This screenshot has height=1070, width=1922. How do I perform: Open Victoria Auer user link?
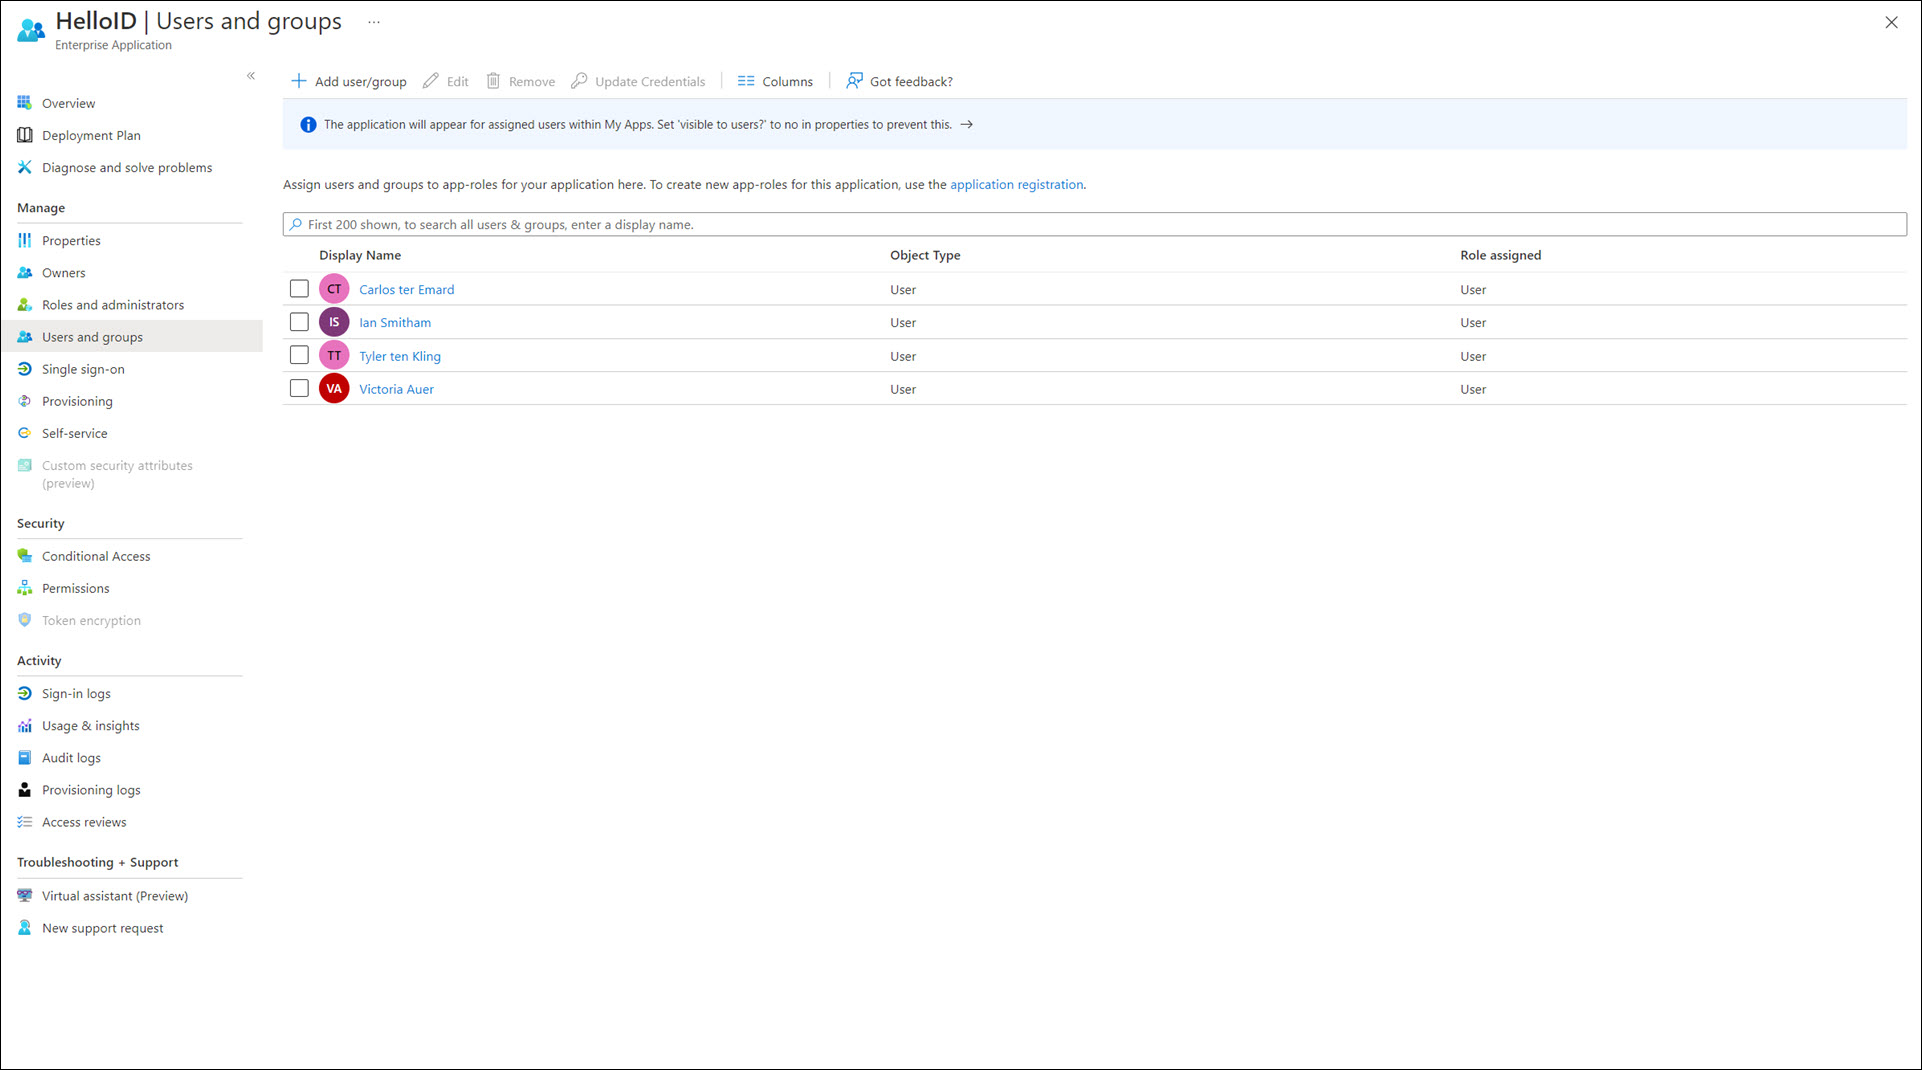coord(396,389)
